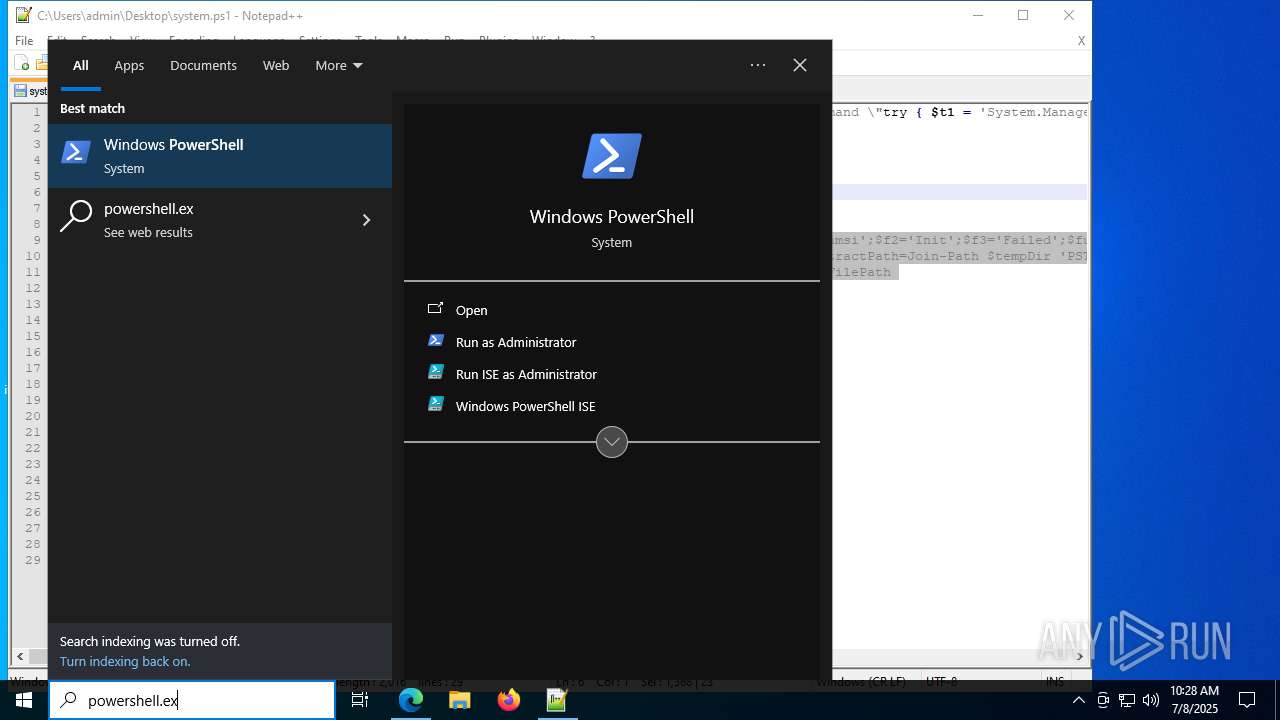Open Windows PowerShell best match result
The image size is (1280, 720).
click(x=220, y=156)
